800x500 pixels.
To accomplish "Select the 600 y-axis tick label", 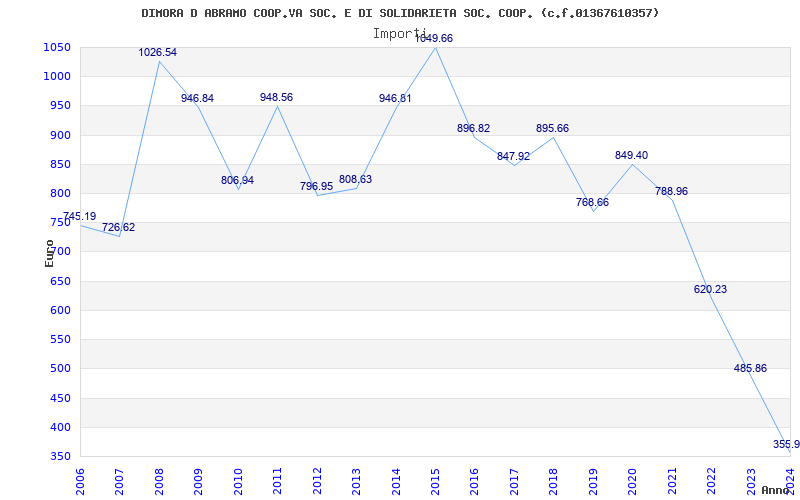I will click(x=61, y=311).
